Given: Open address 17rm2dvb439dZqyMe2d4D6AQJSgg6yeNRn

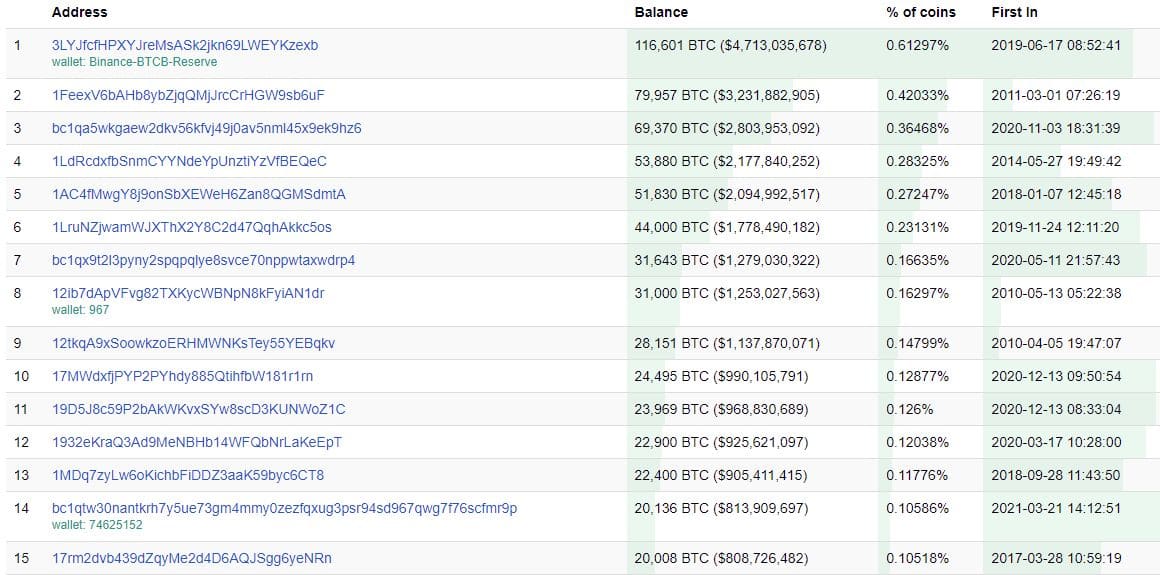Looking at the screenshot, I should (x=192, y=558).
